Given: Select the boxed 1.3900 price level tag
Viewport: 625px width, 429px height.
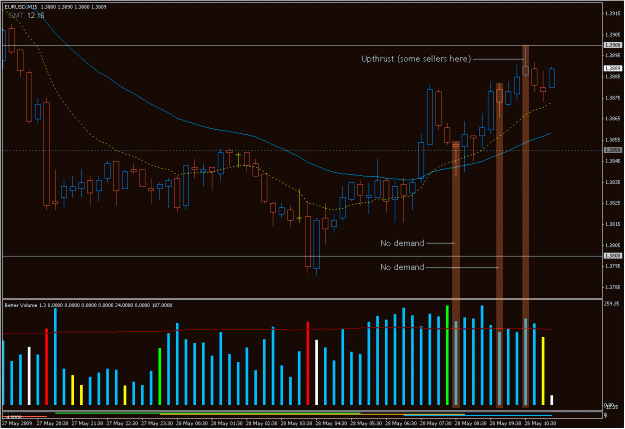Looking at the screenshot, I should pyautogui.click(x=613, y=45).
